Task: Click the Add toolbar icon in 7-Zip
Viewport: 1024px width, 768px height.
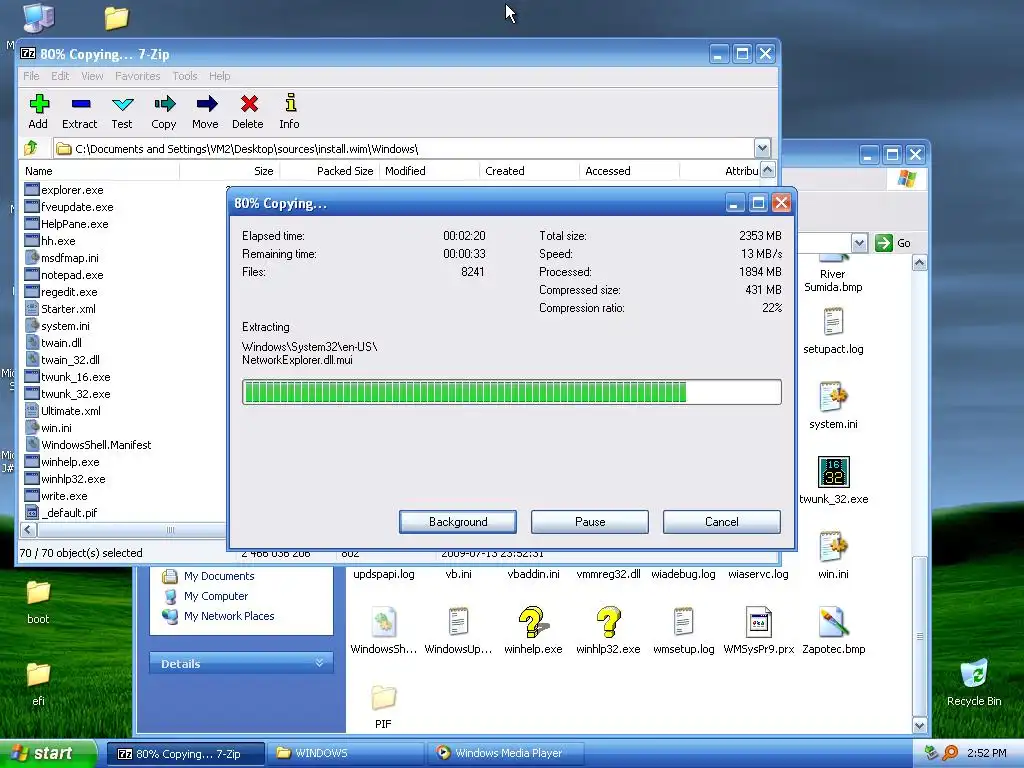Action: pos(39,112)
